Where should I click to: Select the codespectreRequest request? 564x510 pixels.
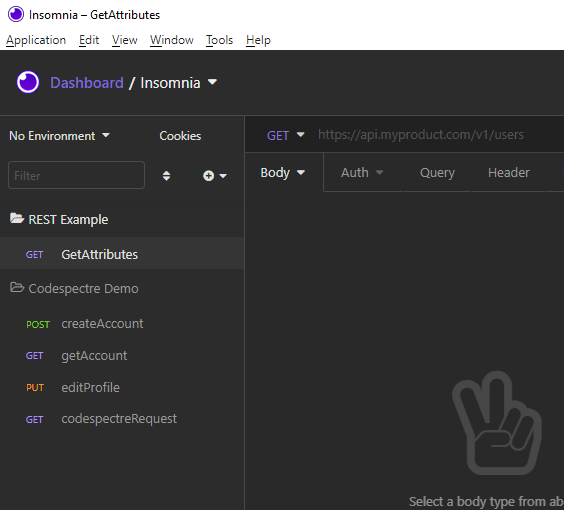pyautogui.click(x=122, y=419)
